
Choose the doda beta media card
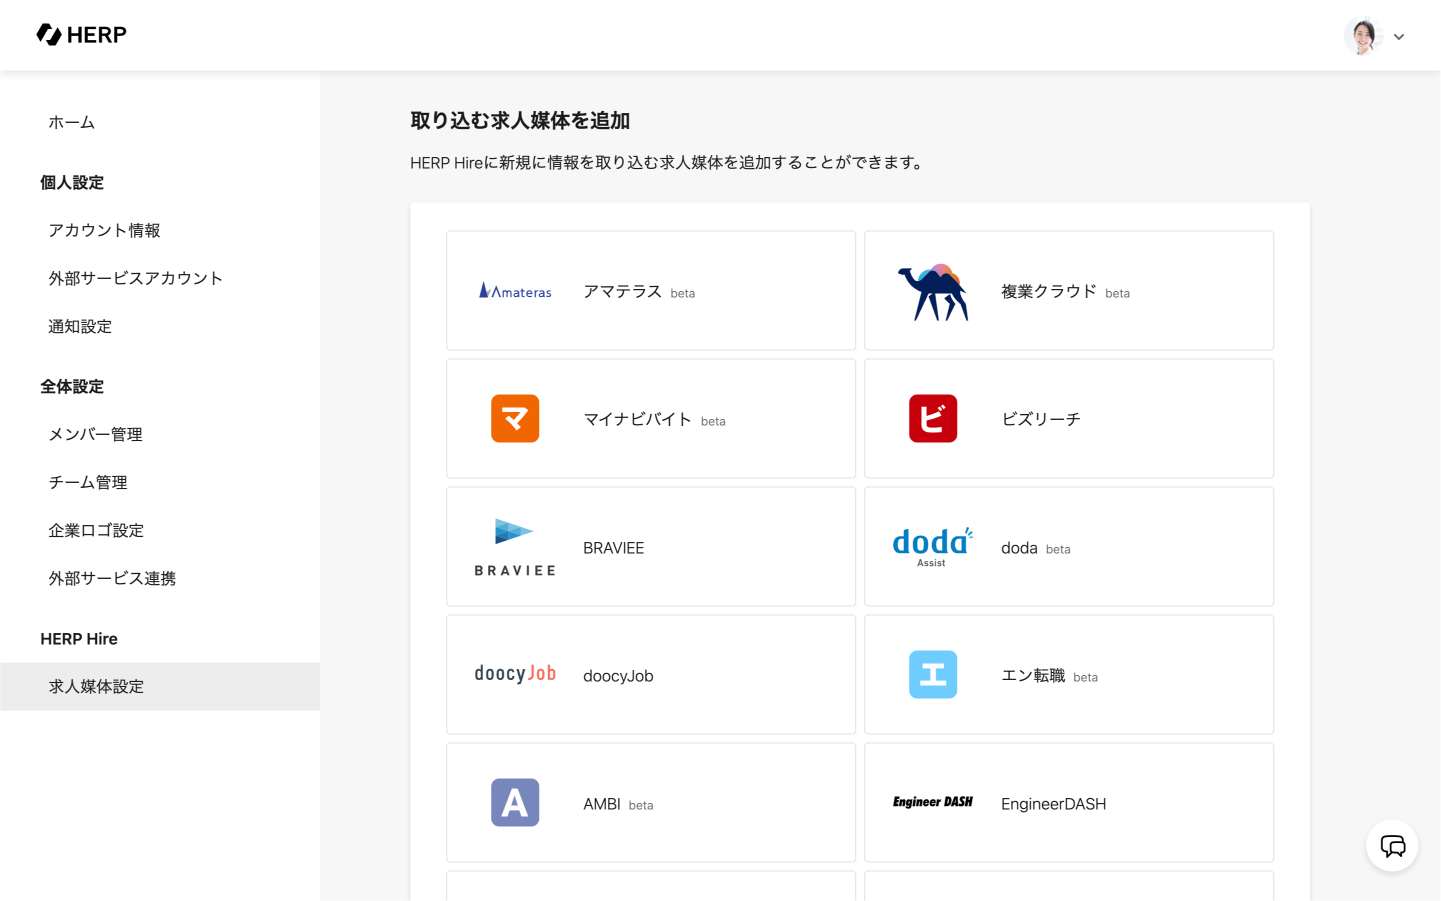(x=1069, y=547)
